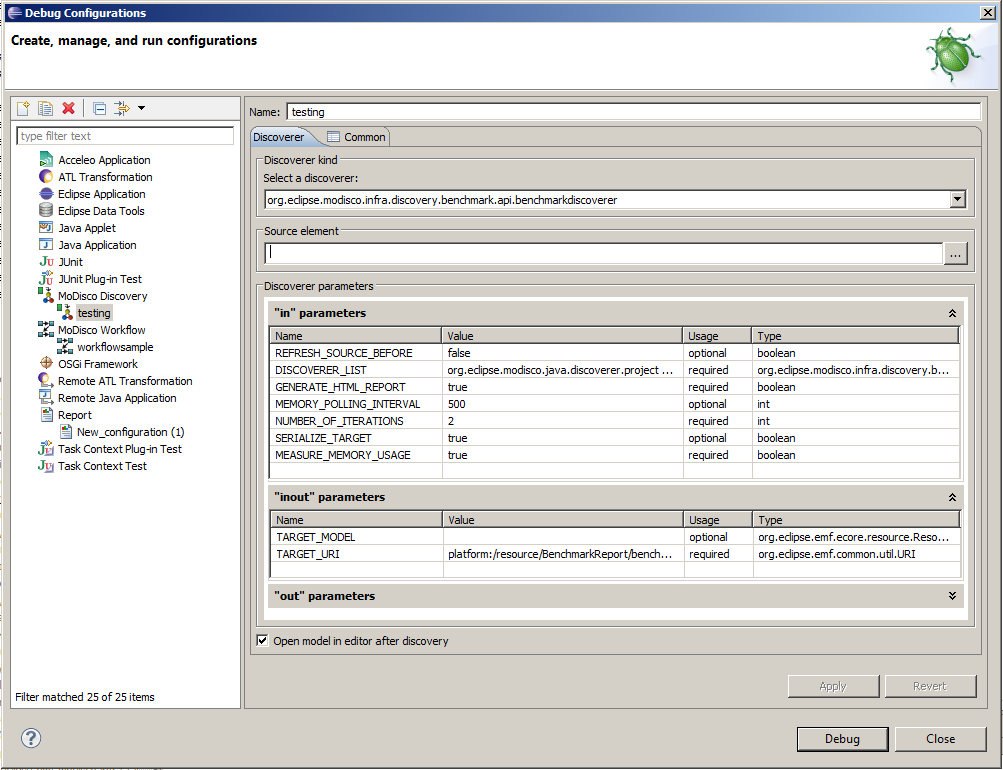Image resolution: width=1003 pixels, height=770 pixels.
Task: Open the help question mark icon
Action: (31, 738)
